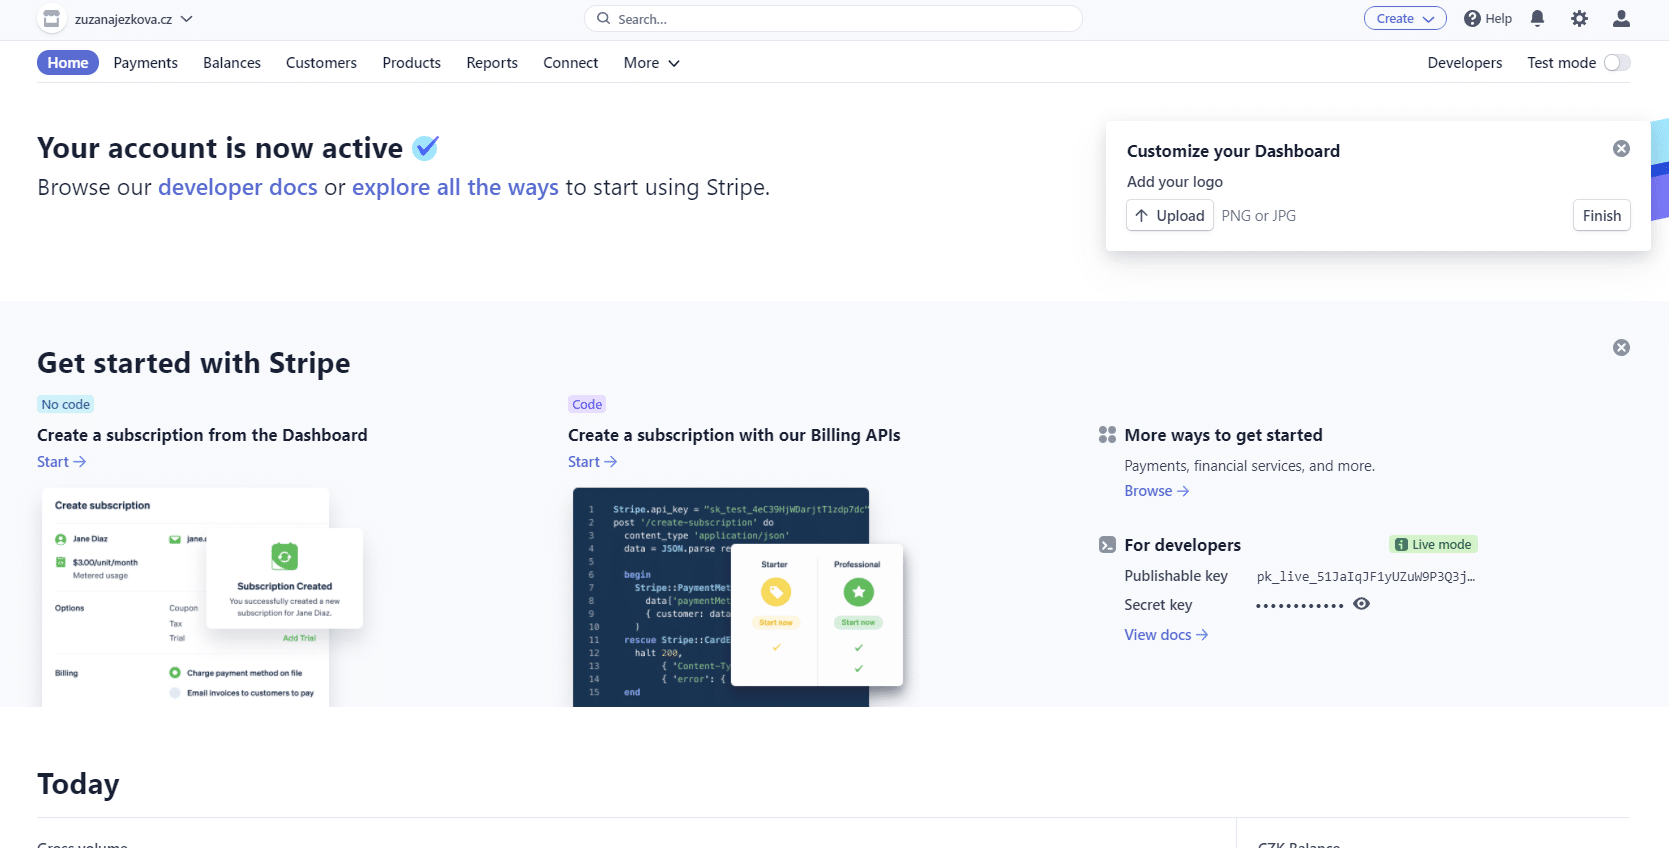Click the hidden Secret key dots

1299,606
